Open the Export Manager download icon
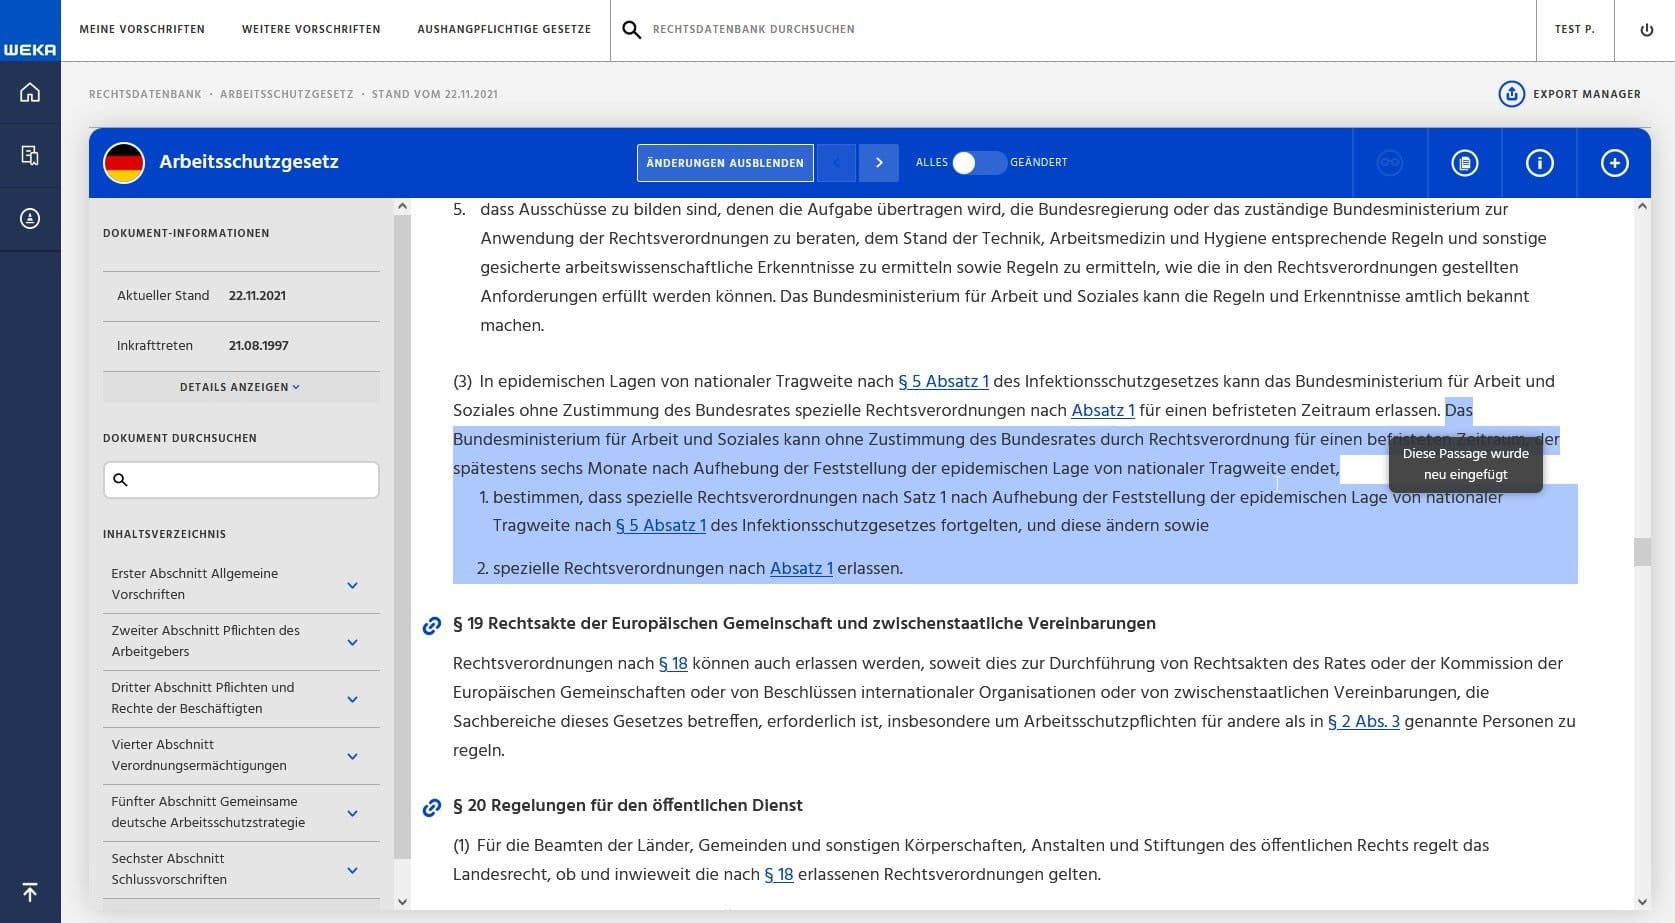 click(x=1510, y=94)
